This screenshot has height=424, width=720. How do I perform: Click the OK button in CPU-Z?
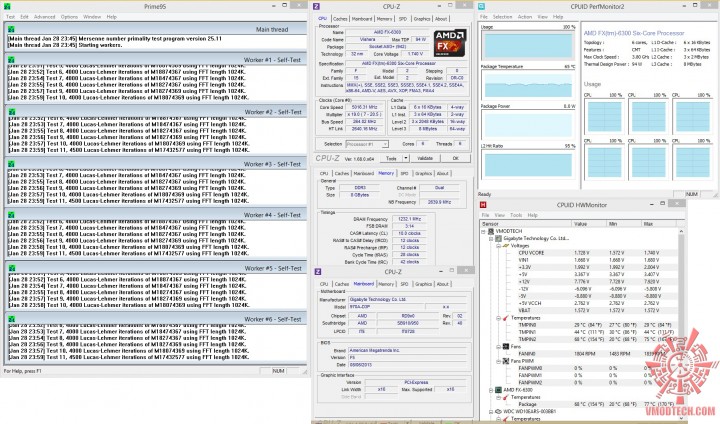pyautogui.click(x=456, y=158)
